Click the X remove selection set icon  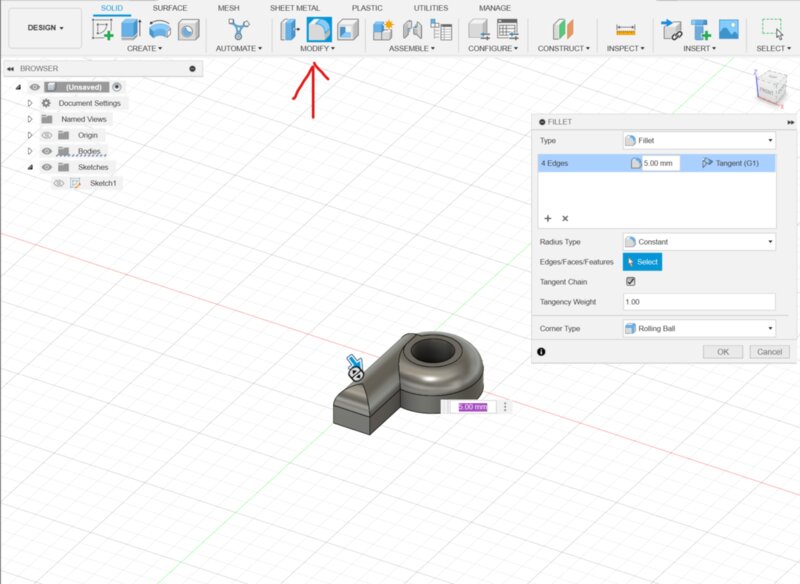tap(565, 218)
